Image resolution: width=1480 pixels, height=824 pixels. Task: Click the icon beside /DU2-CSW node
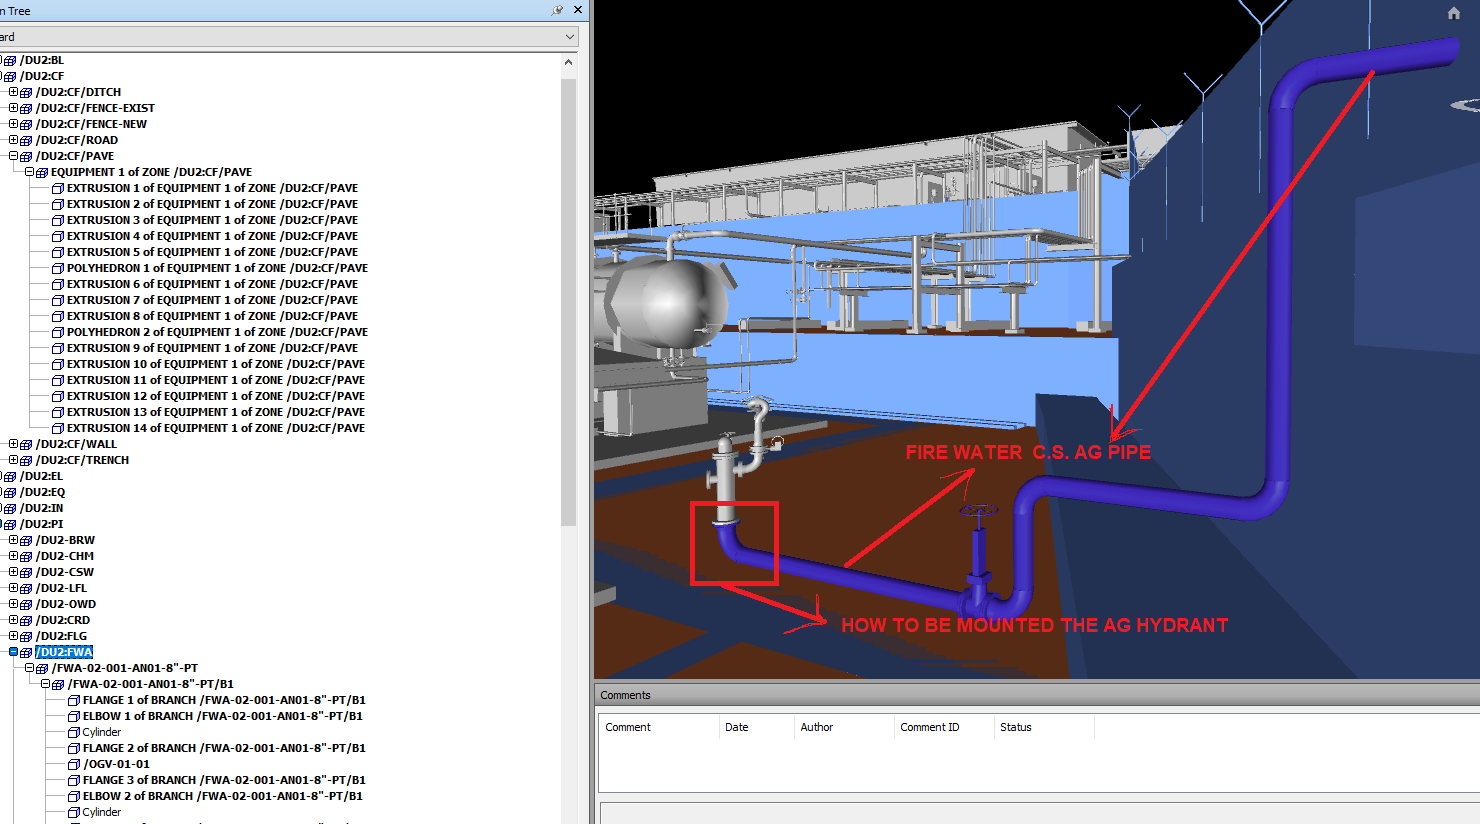[x=26, y=573]
